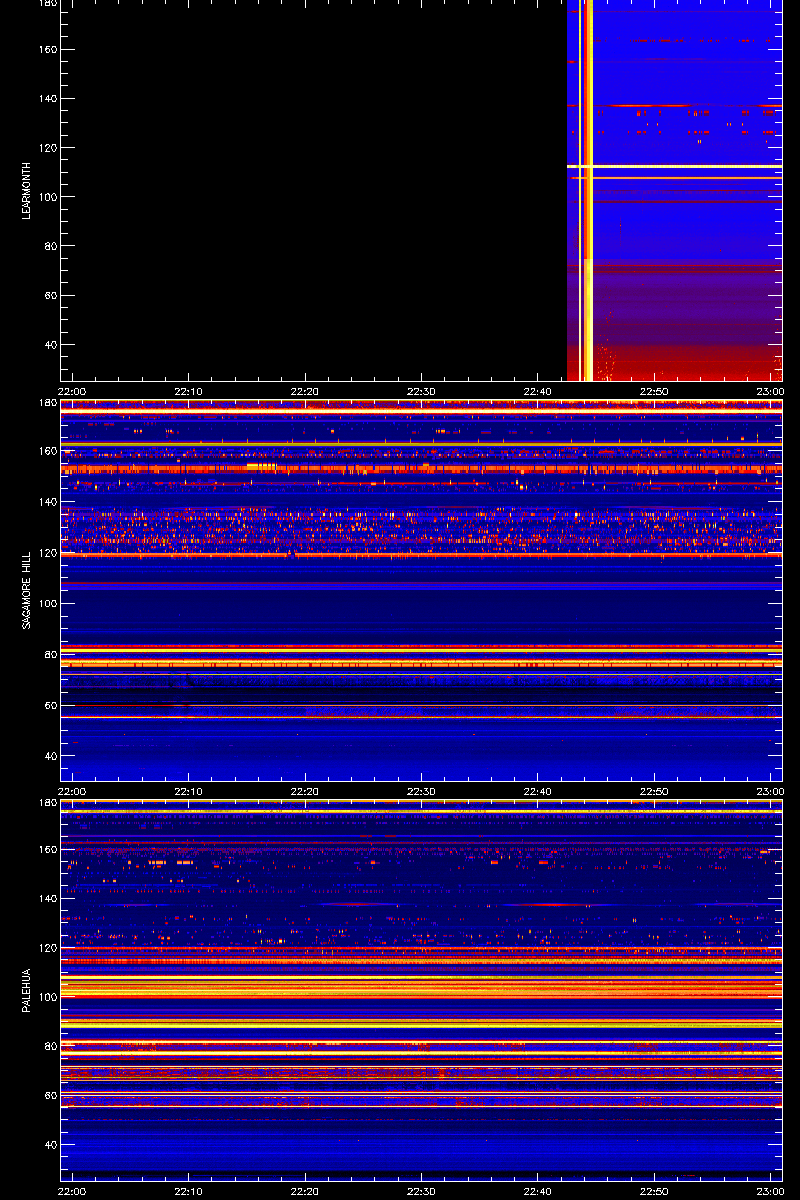Screen dimensions: 800x1200
Task: Select the 60 tick label on Palehua axis
Action: [x=51, y=1096]
